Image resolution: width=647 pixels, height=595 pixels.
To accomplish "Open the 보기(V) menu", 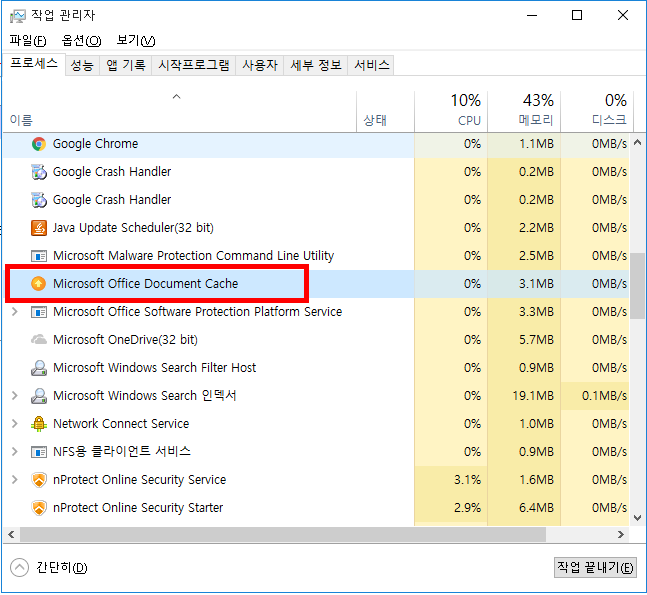I will 136,40.
